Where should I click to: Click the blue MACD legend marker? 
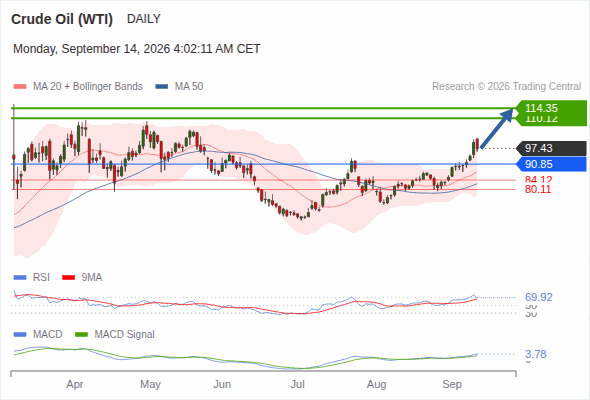[20, 335]
